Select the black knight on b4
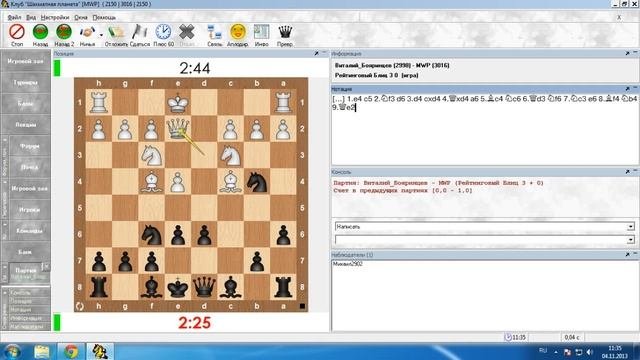Image resolution: width=640 pixels, height=360 pixels. click(x=257, y=182)
